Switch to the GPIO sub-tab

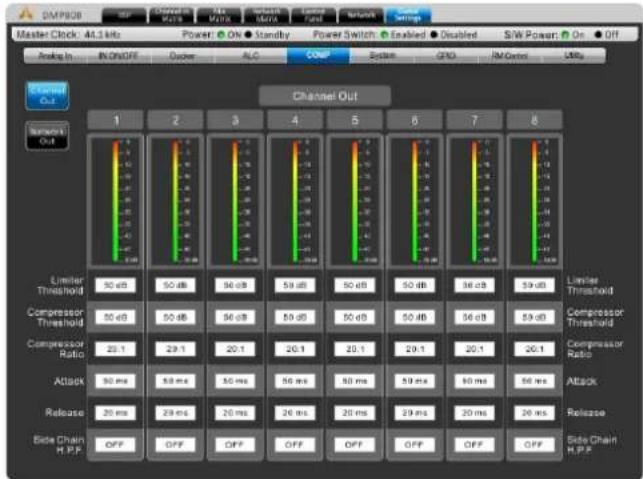[x=446, y=56]
